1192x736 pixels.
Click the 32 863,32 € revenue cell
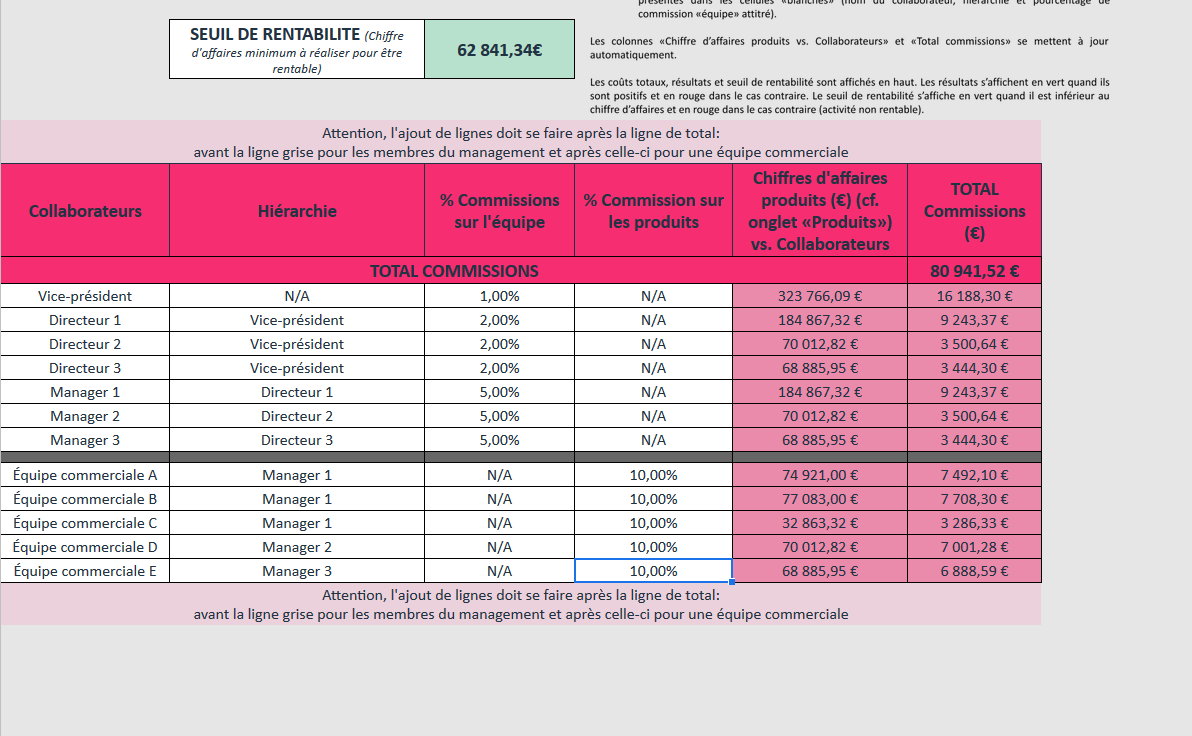[820, 523]
